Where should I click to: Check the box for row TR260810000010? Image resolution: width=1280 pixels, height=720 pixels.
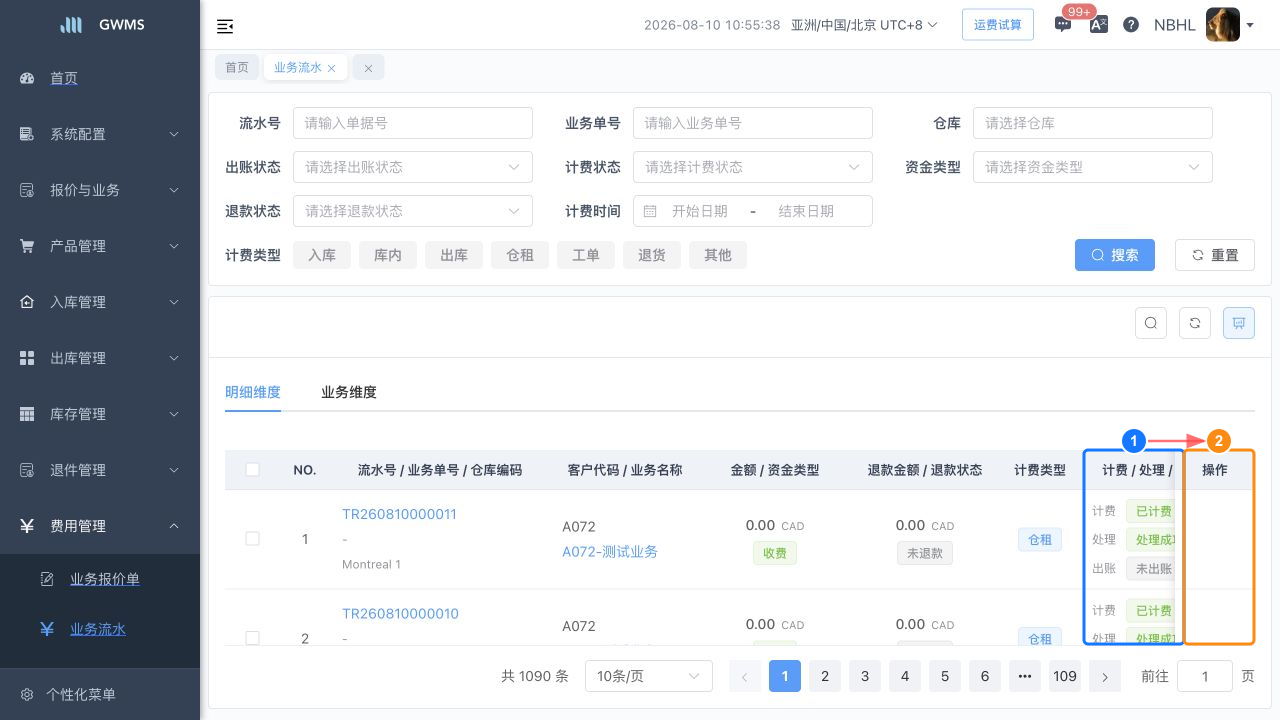(252, 638)
